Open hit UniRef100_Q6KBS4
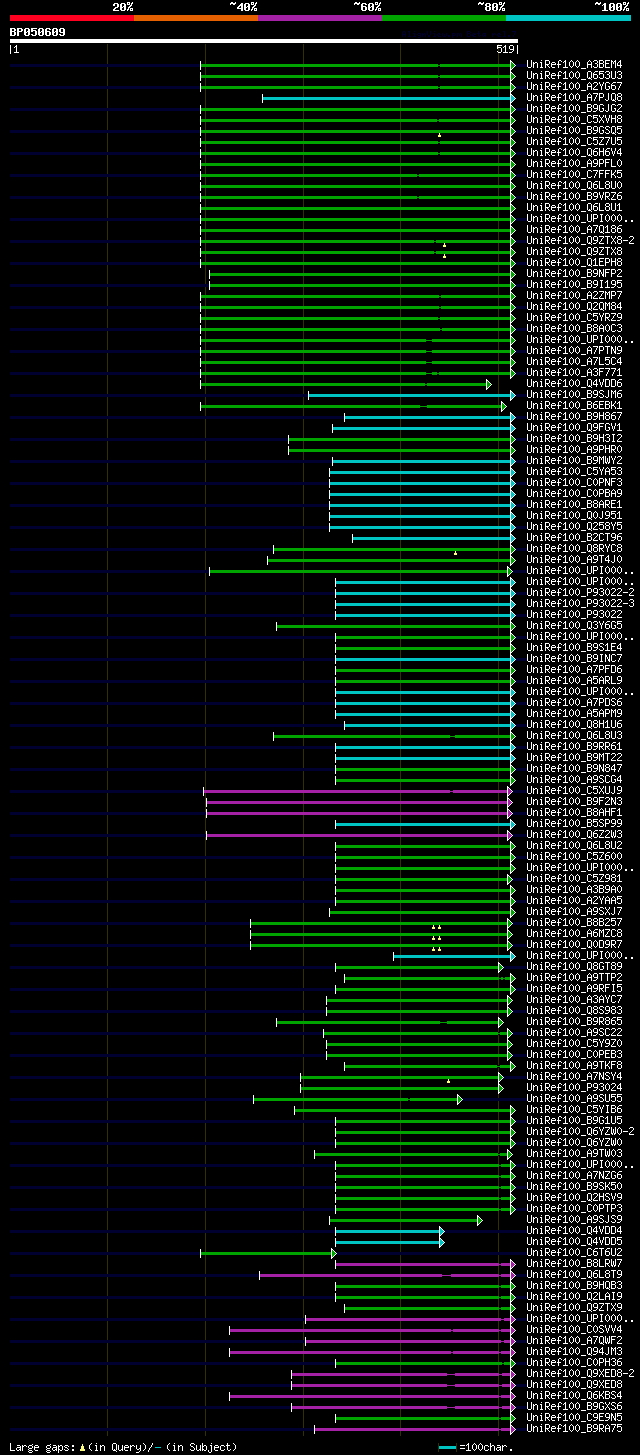640x1455 pixels. tap(574, 1396)
